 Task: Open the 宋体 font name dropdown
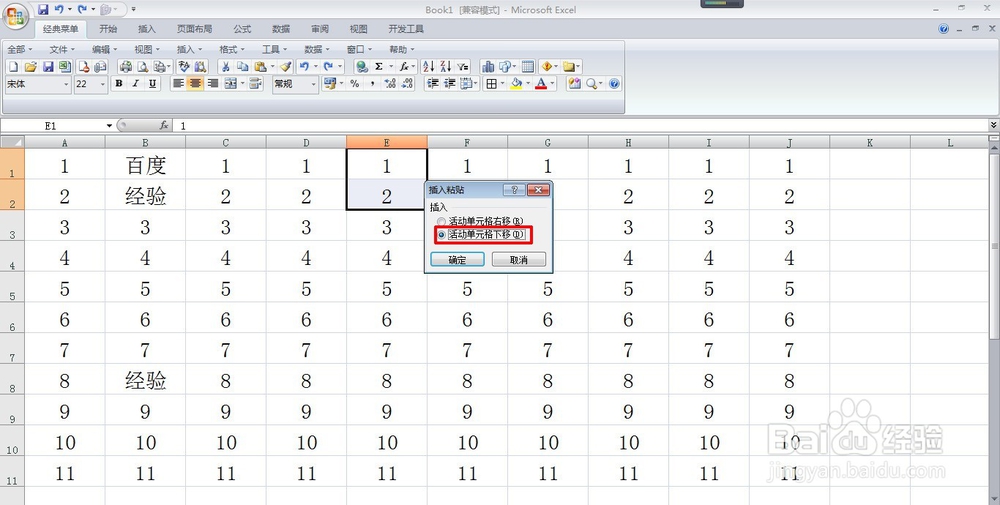66,84
